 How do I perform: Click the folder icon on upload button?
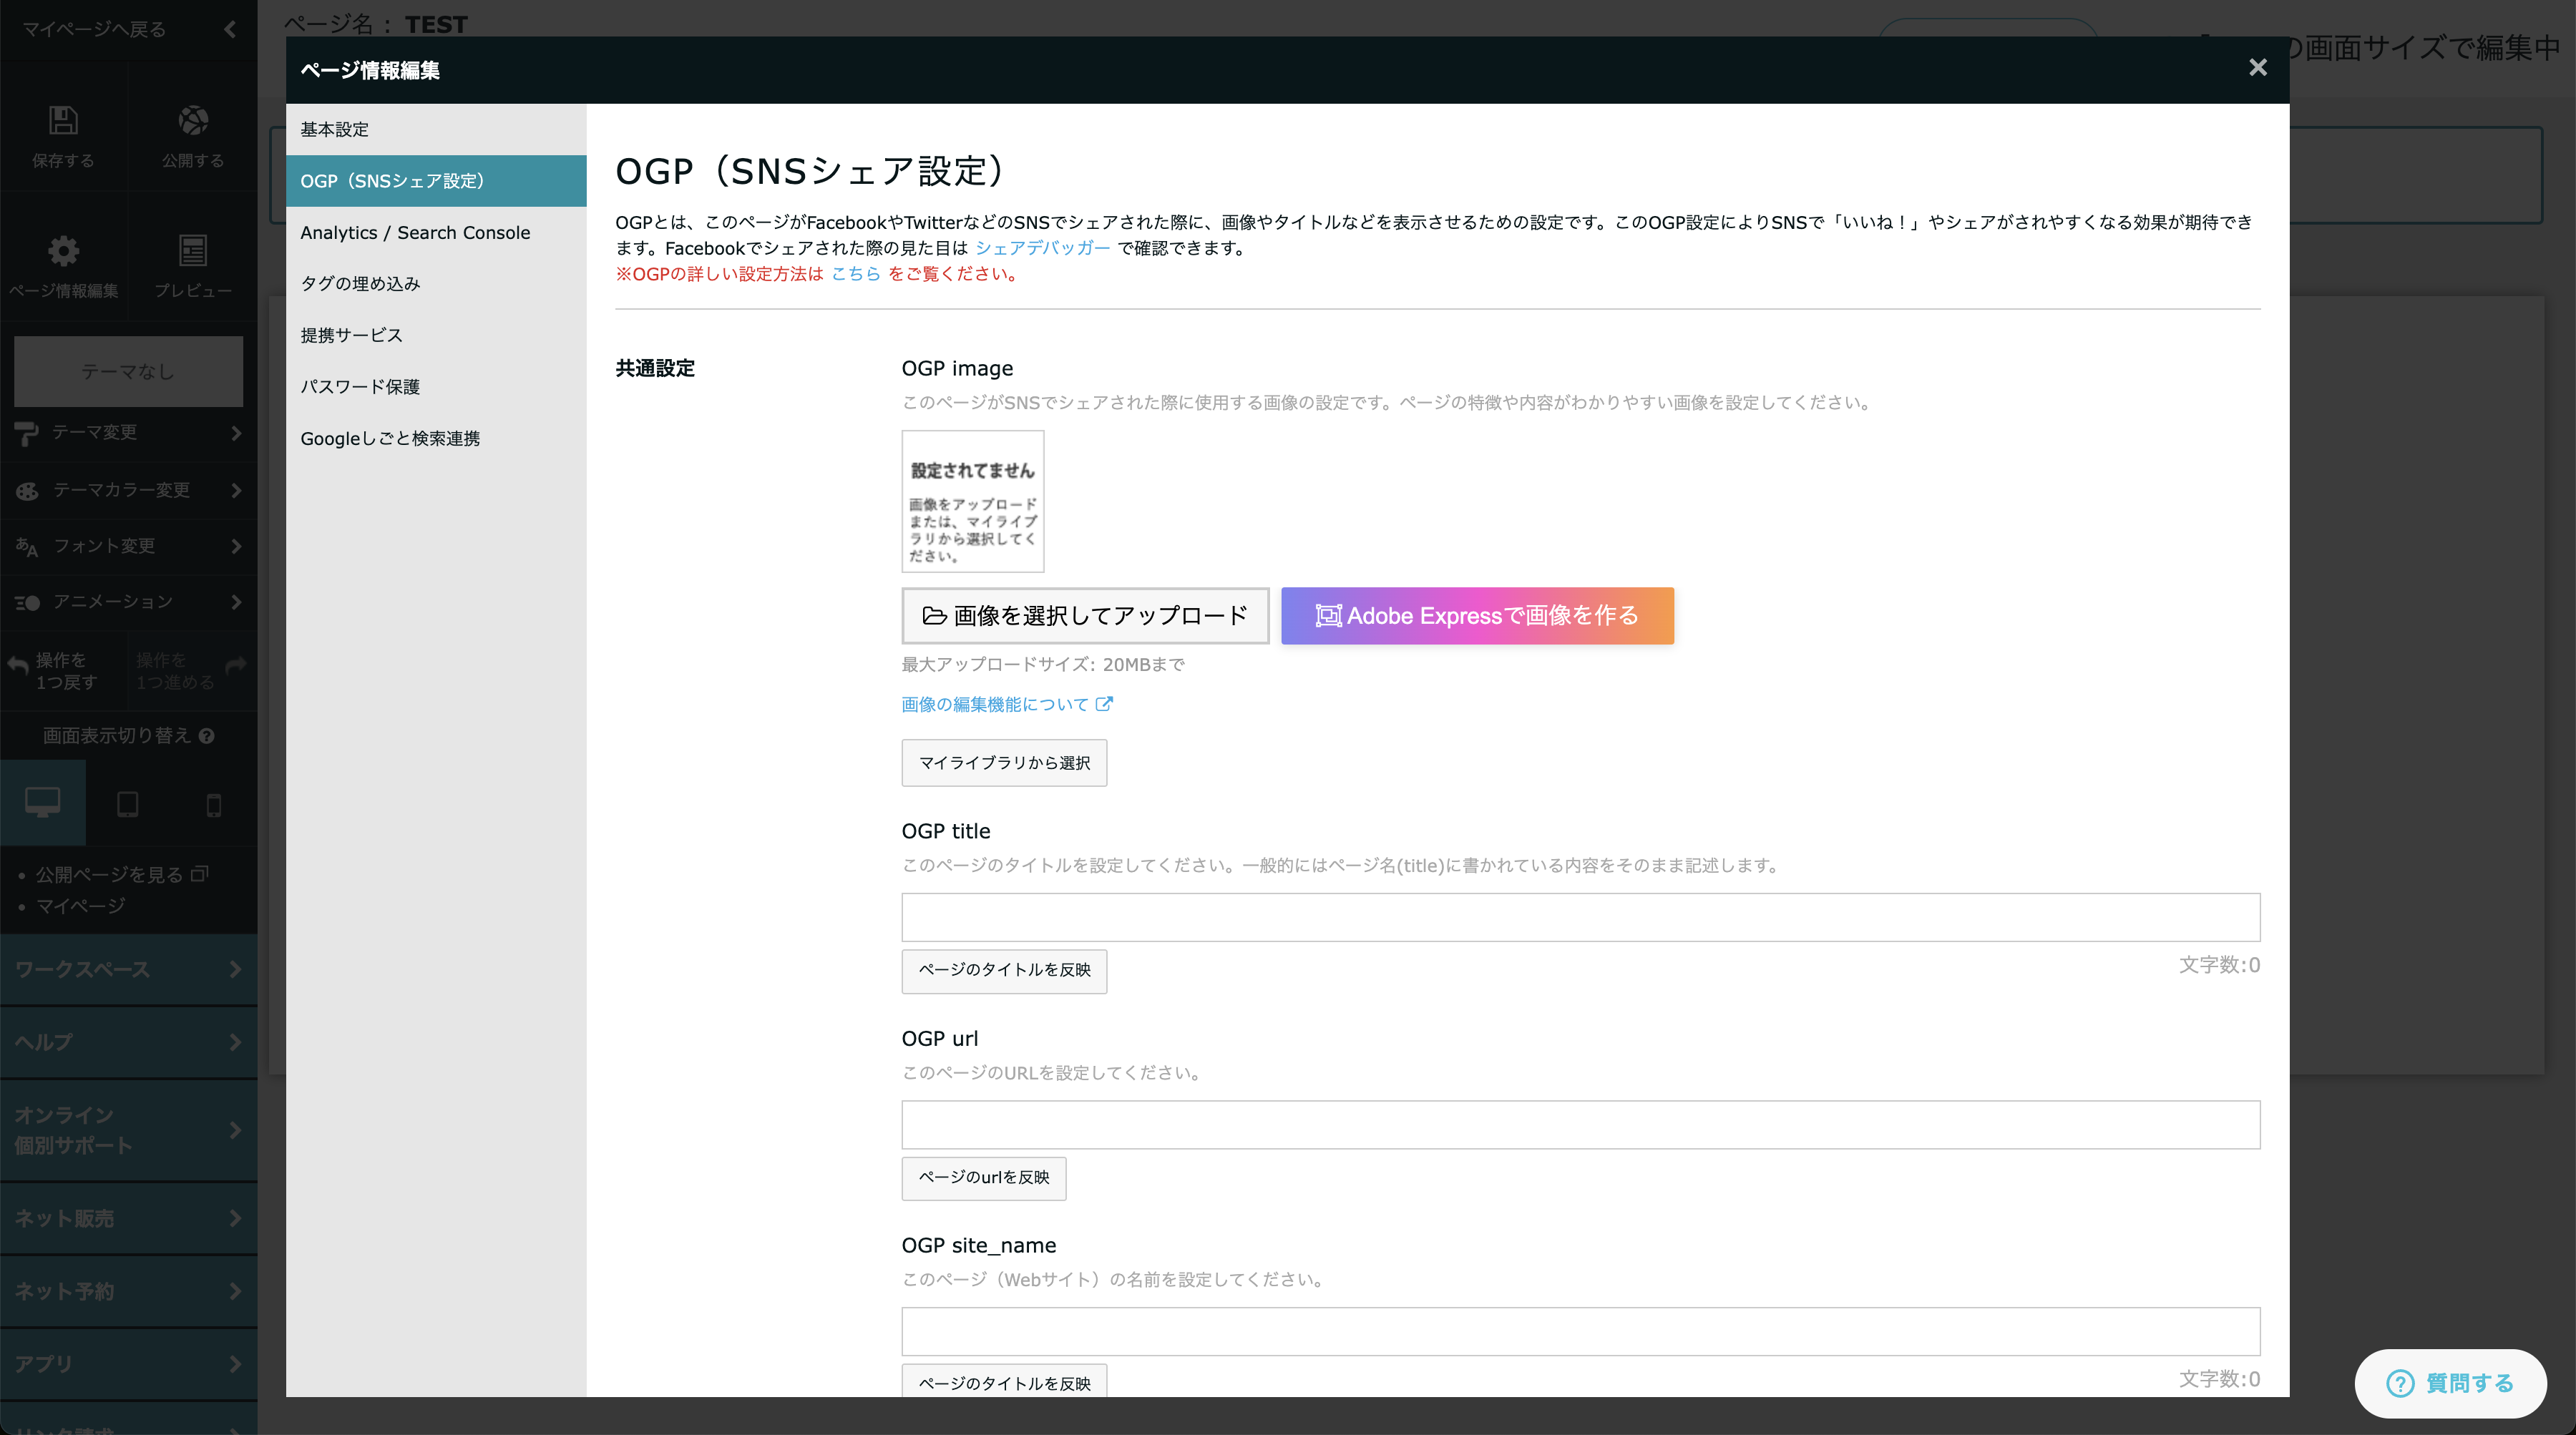click(x=934, y=615)
